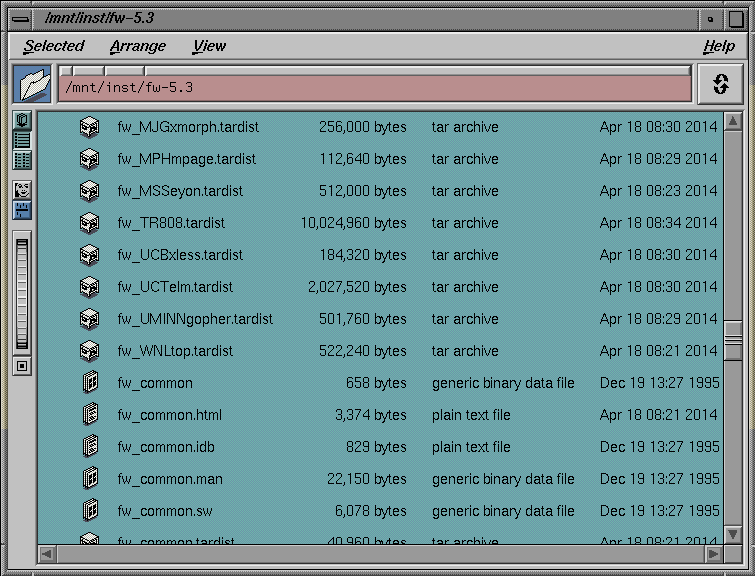Click file name fw_UCTelm.tardist

click(x=175, y=287)
